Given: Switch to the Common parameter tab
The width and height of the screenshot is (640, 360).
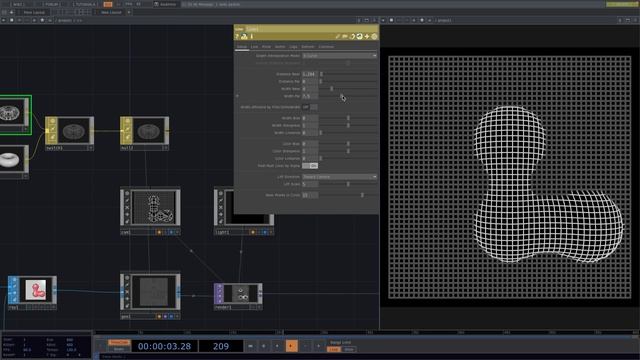Looking at the screenshot, I should pos(326,47).
